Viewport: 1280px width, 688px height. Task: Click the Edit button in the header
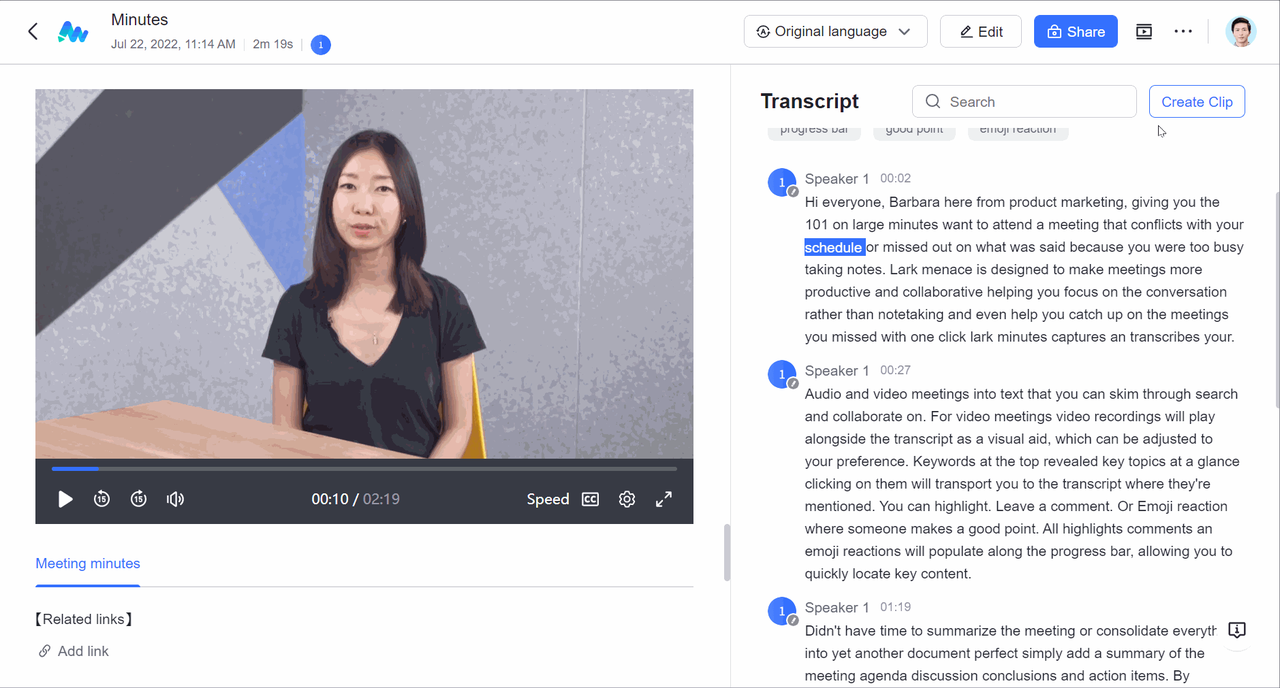(x=980, y=31)
